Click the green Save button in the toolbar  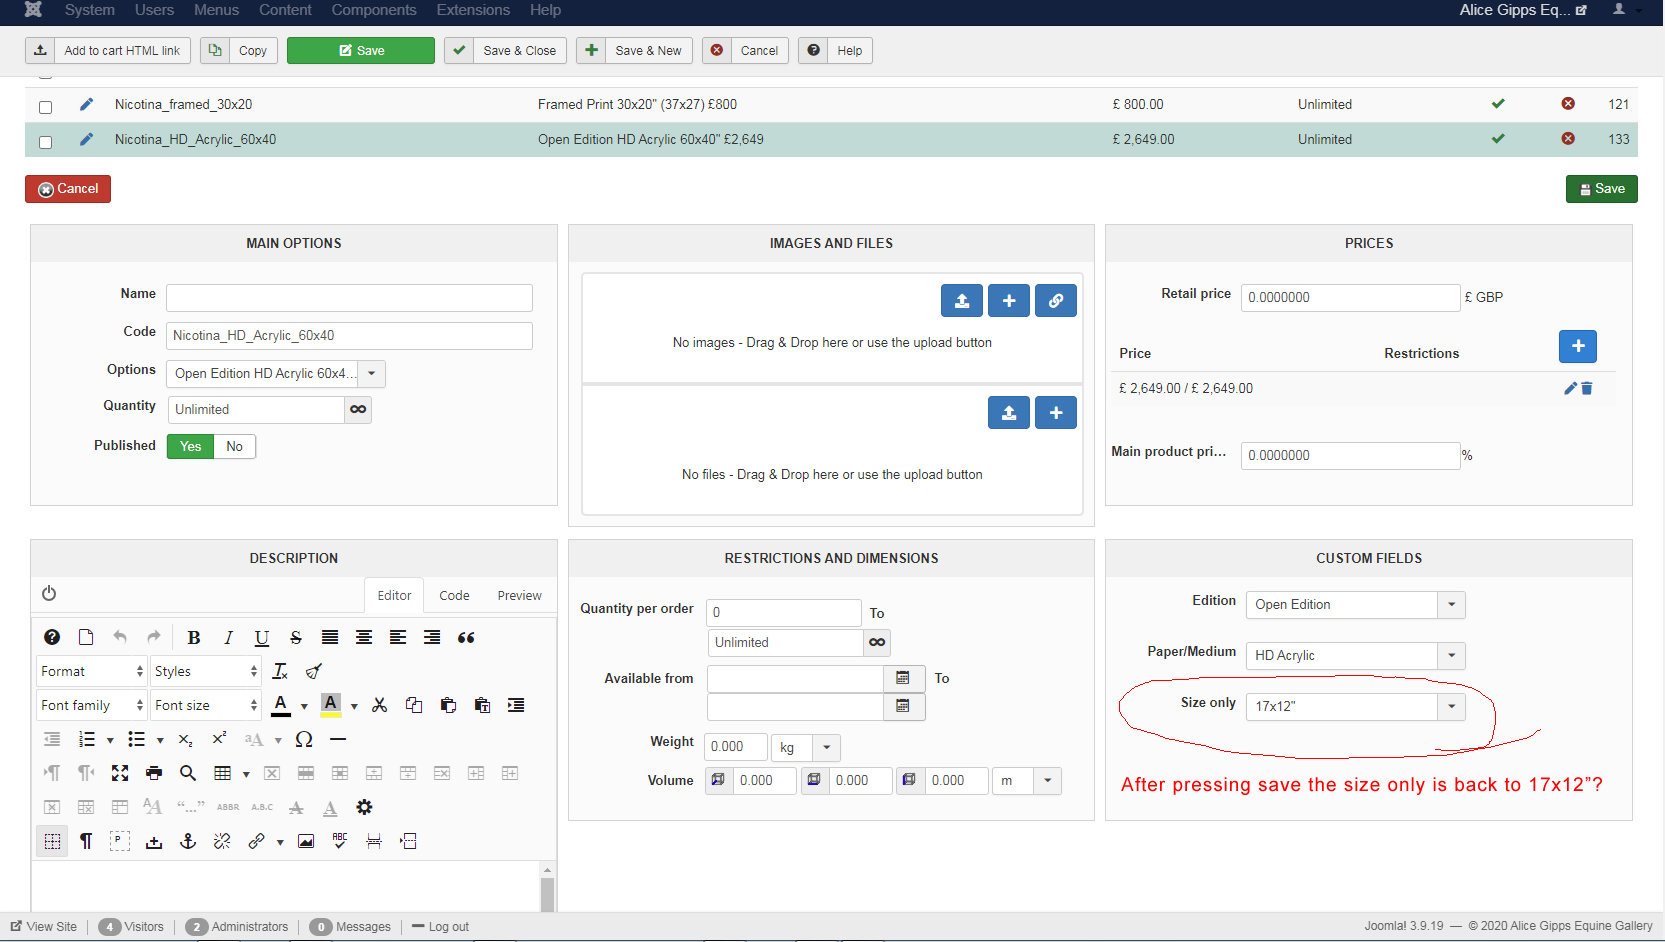point(361,51)
